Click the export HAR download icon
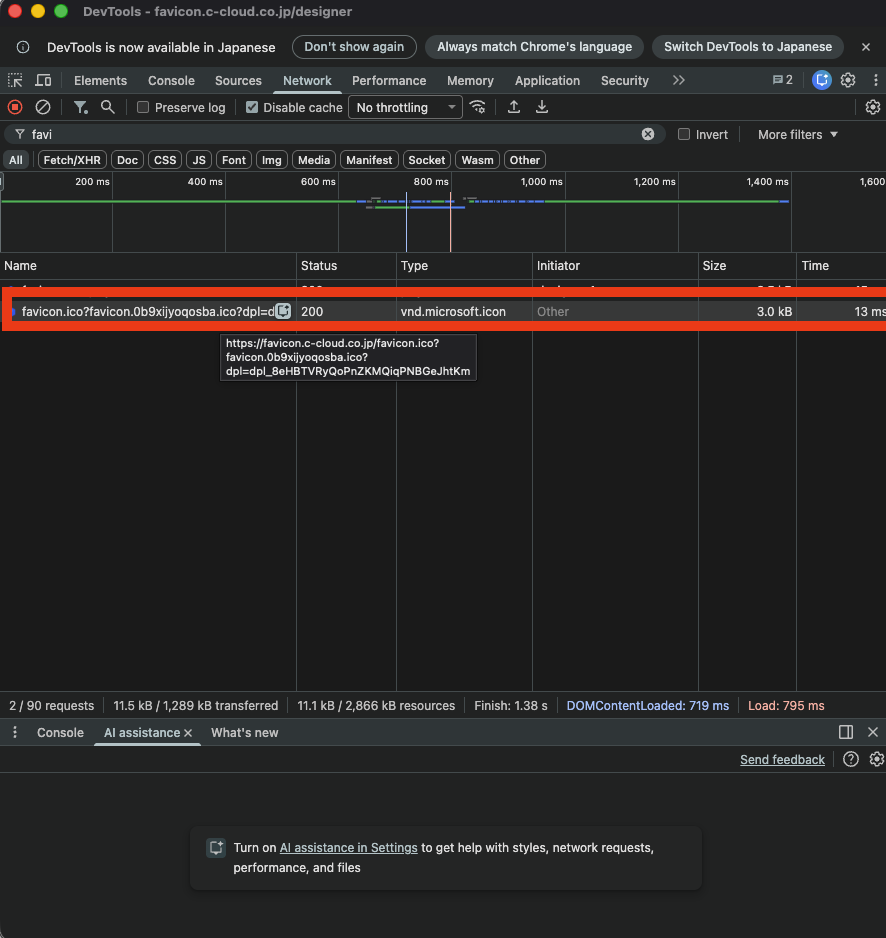The image size is (886, 938). click(x=542, y=107)
